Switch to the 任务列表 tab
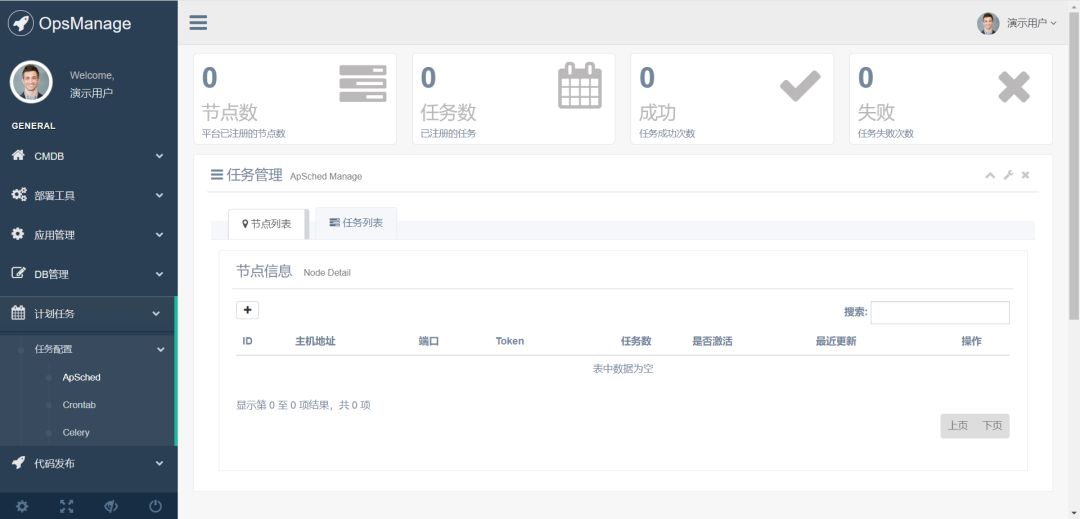1080x519 pixels. point(356,223)
